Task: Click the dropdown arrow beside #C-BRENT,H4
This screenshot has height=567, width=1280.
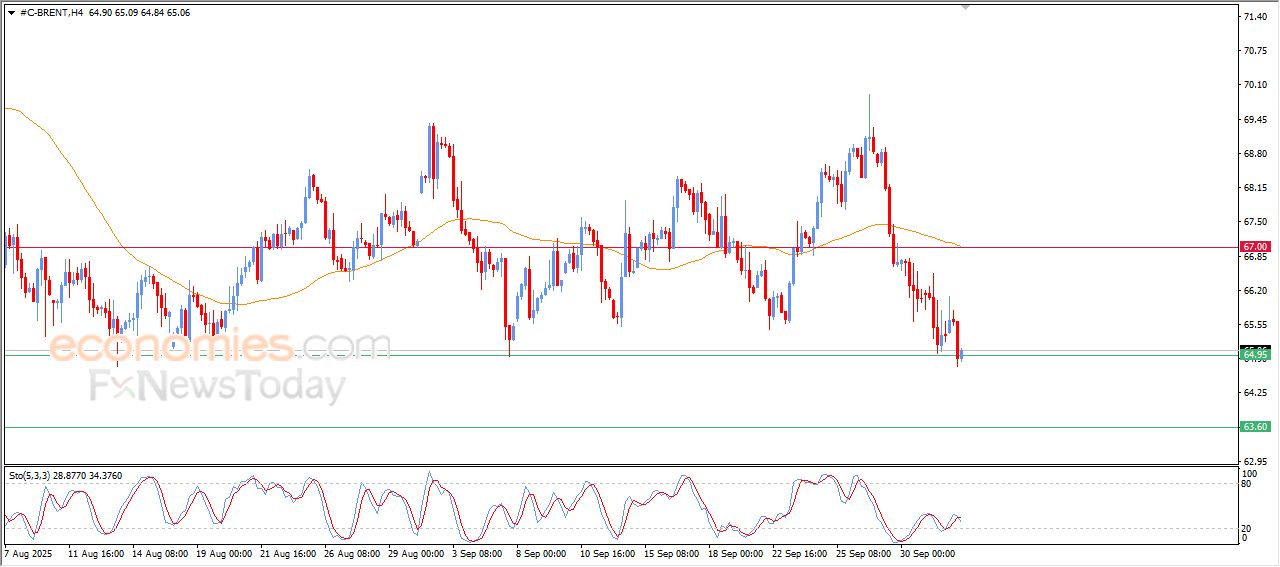Action: coord(11,13)
